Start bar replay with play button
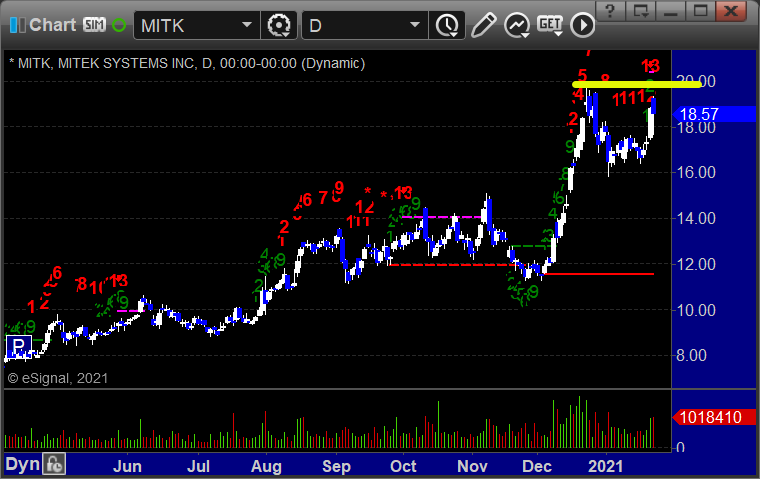Screen dimensions: 760x479 (x=582, y=25)
